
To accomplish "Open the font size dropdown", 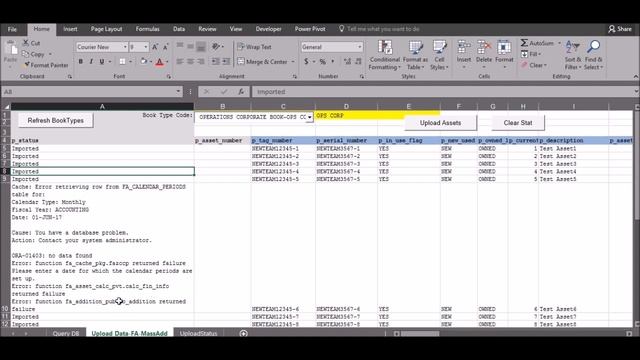I will tap(145, 47).
